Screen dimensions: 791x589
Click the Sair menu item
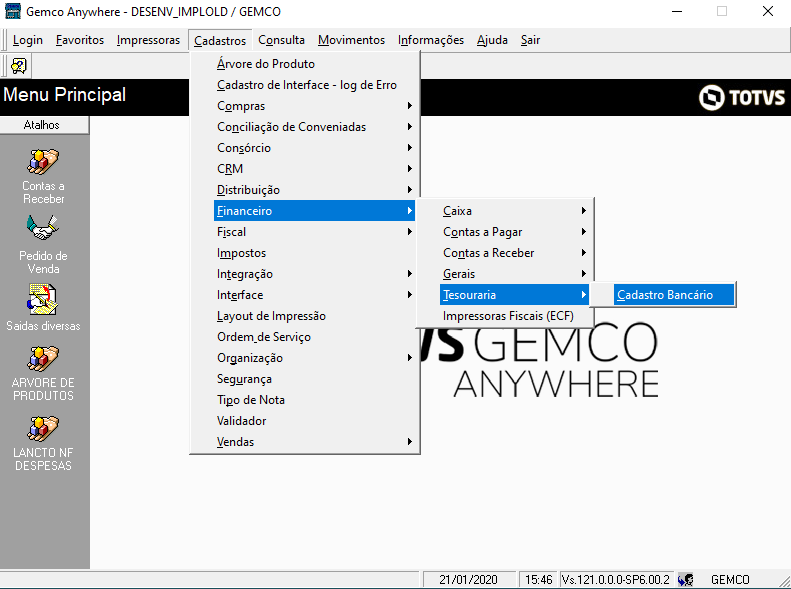tap(531, 40)
